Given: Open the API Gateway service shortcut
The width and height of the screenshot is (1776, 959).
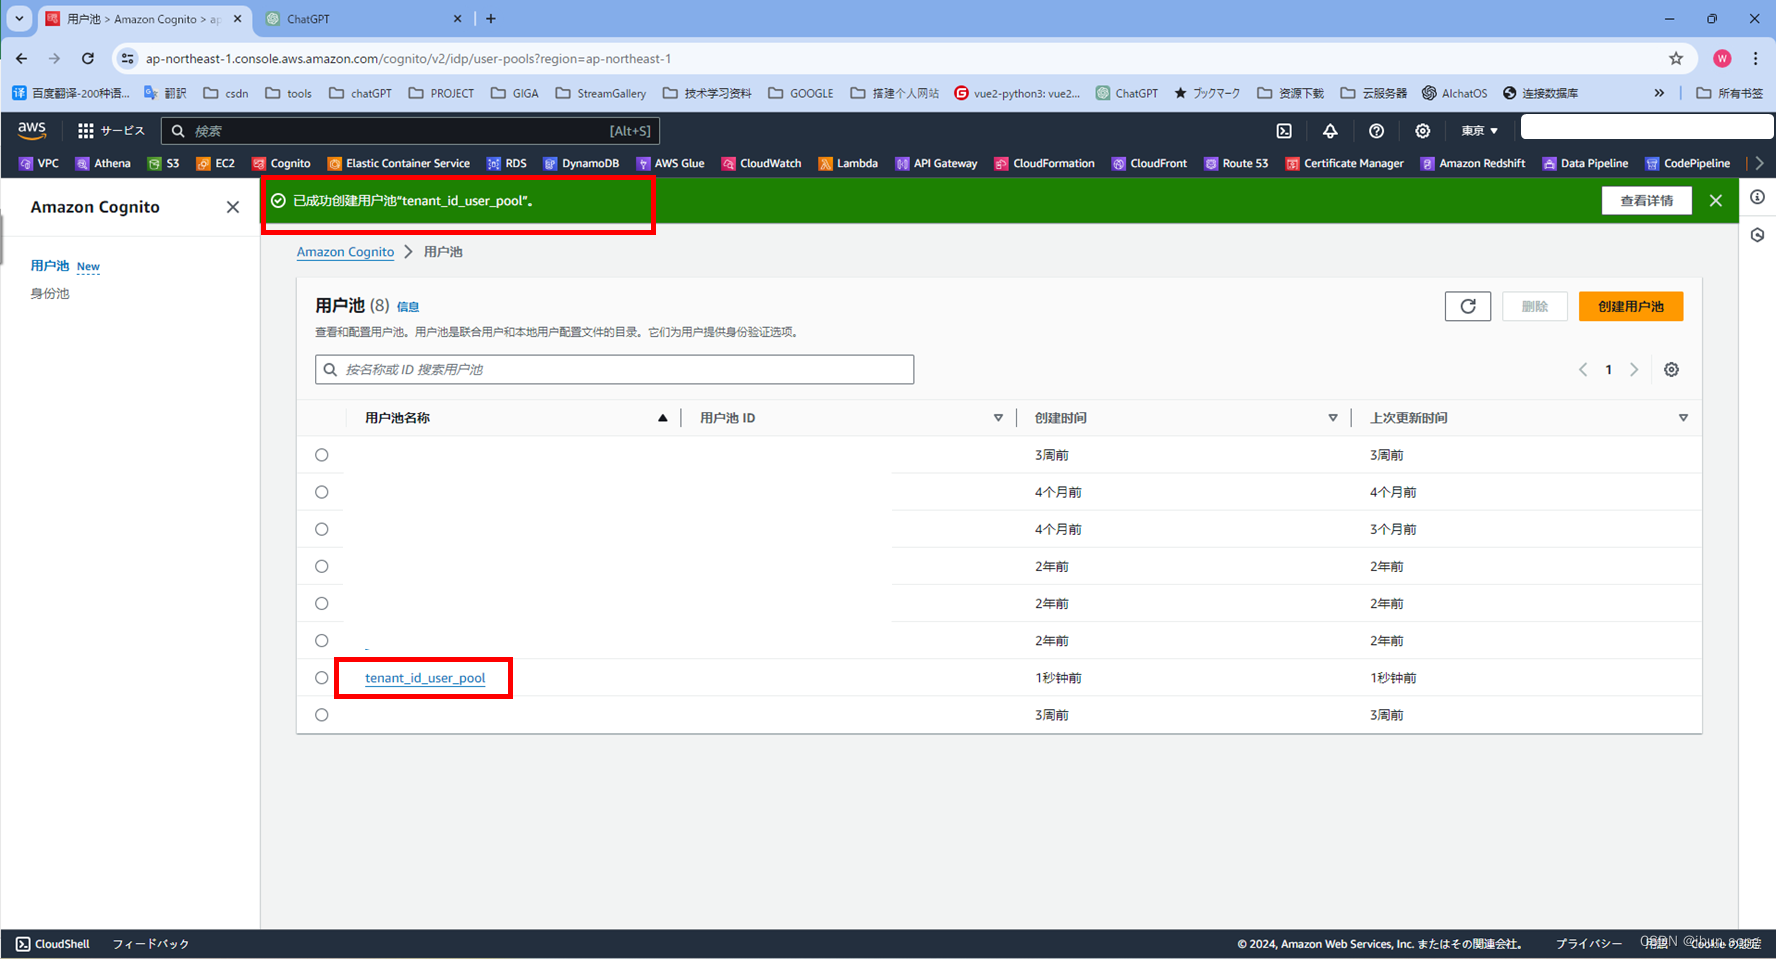Looking at the screenshot, I should [x=936, y=163].
